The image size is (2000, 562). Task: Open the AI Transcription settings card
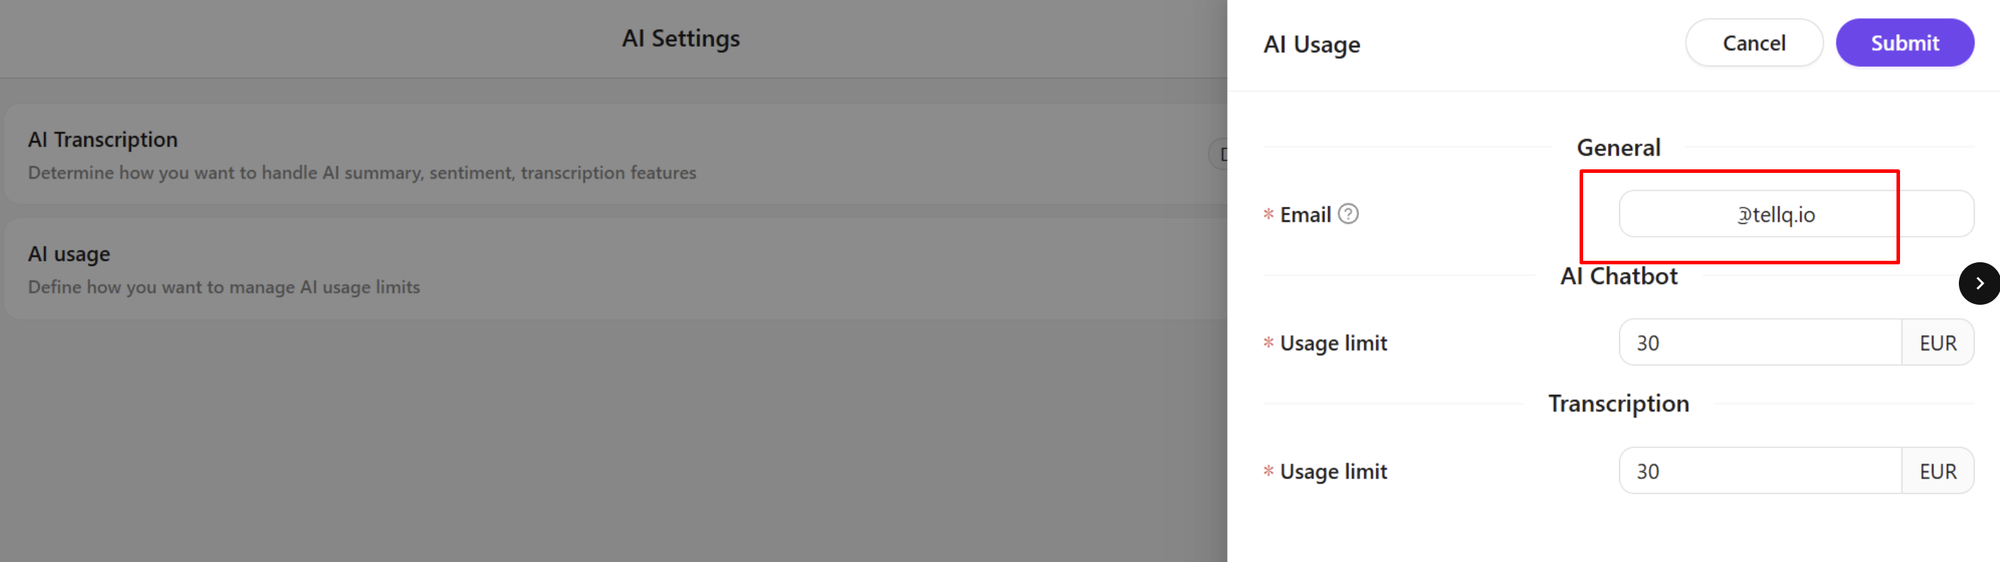[x=615, y=155]
